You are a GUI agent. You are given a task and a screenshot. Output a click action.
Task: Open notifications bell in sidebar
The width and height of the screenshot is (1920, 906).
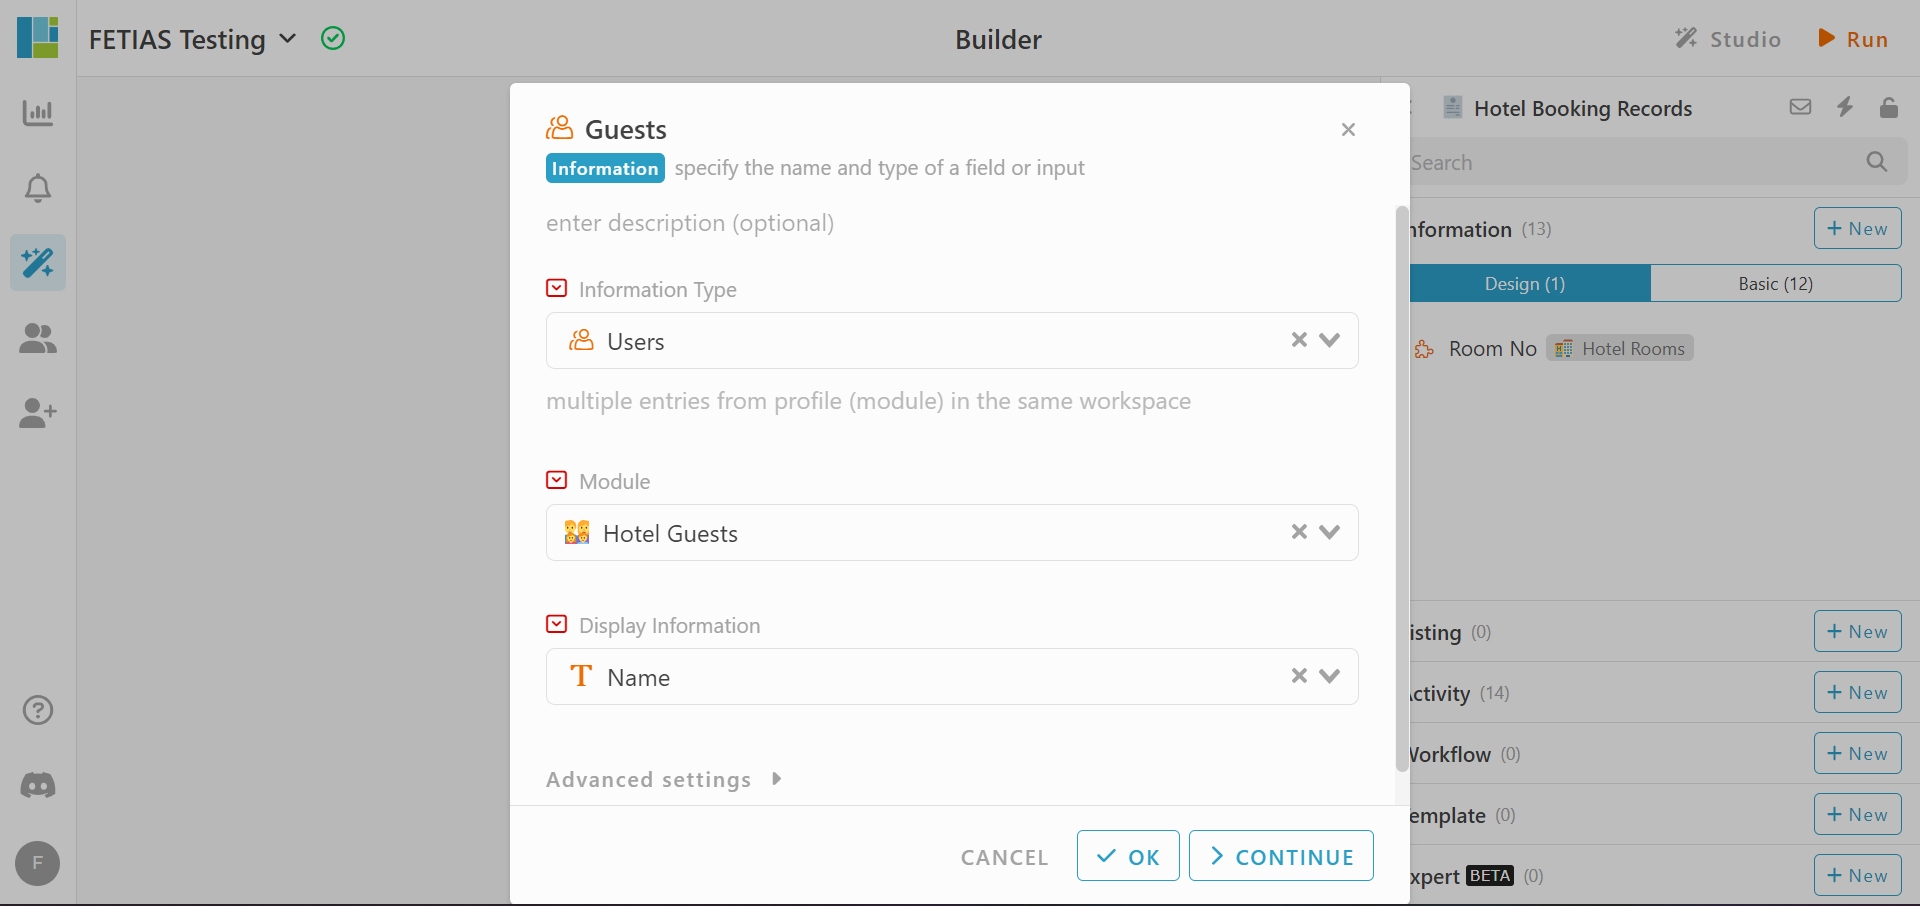point(38,188)
